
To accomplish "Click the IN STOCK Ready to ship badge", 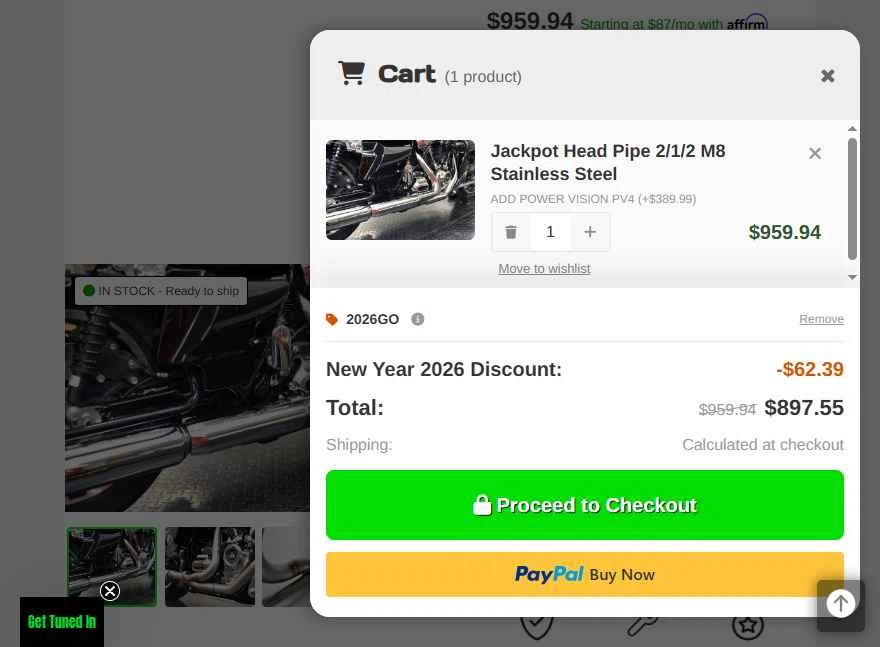I will tap(161, 291).
